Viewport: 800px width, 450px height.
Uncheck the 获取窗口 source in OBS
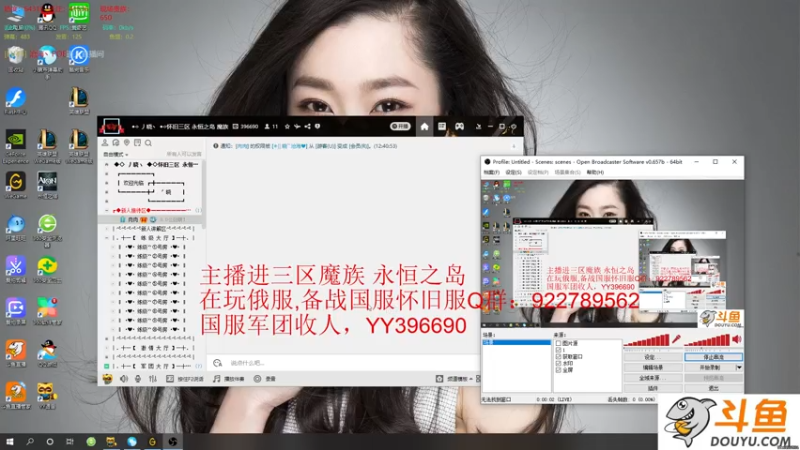pos(558,357)
